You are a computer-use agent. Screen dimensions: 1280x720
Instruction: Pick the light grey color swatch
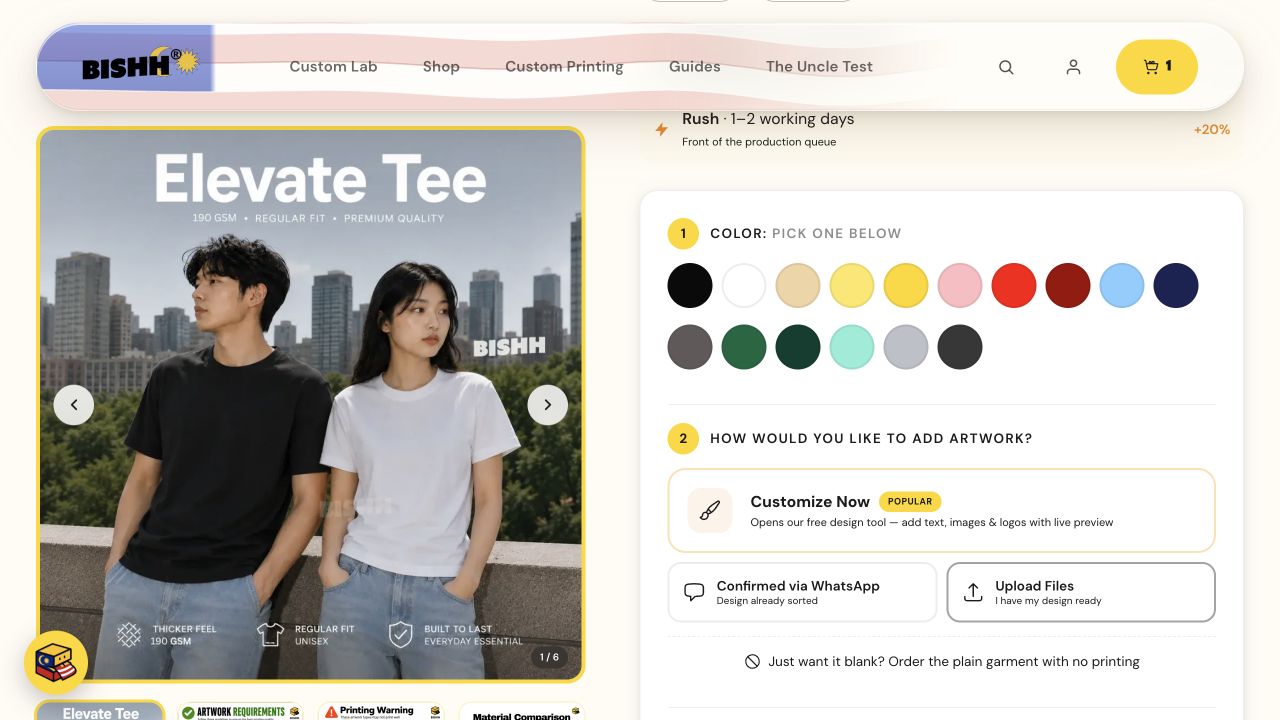(906, 347)
